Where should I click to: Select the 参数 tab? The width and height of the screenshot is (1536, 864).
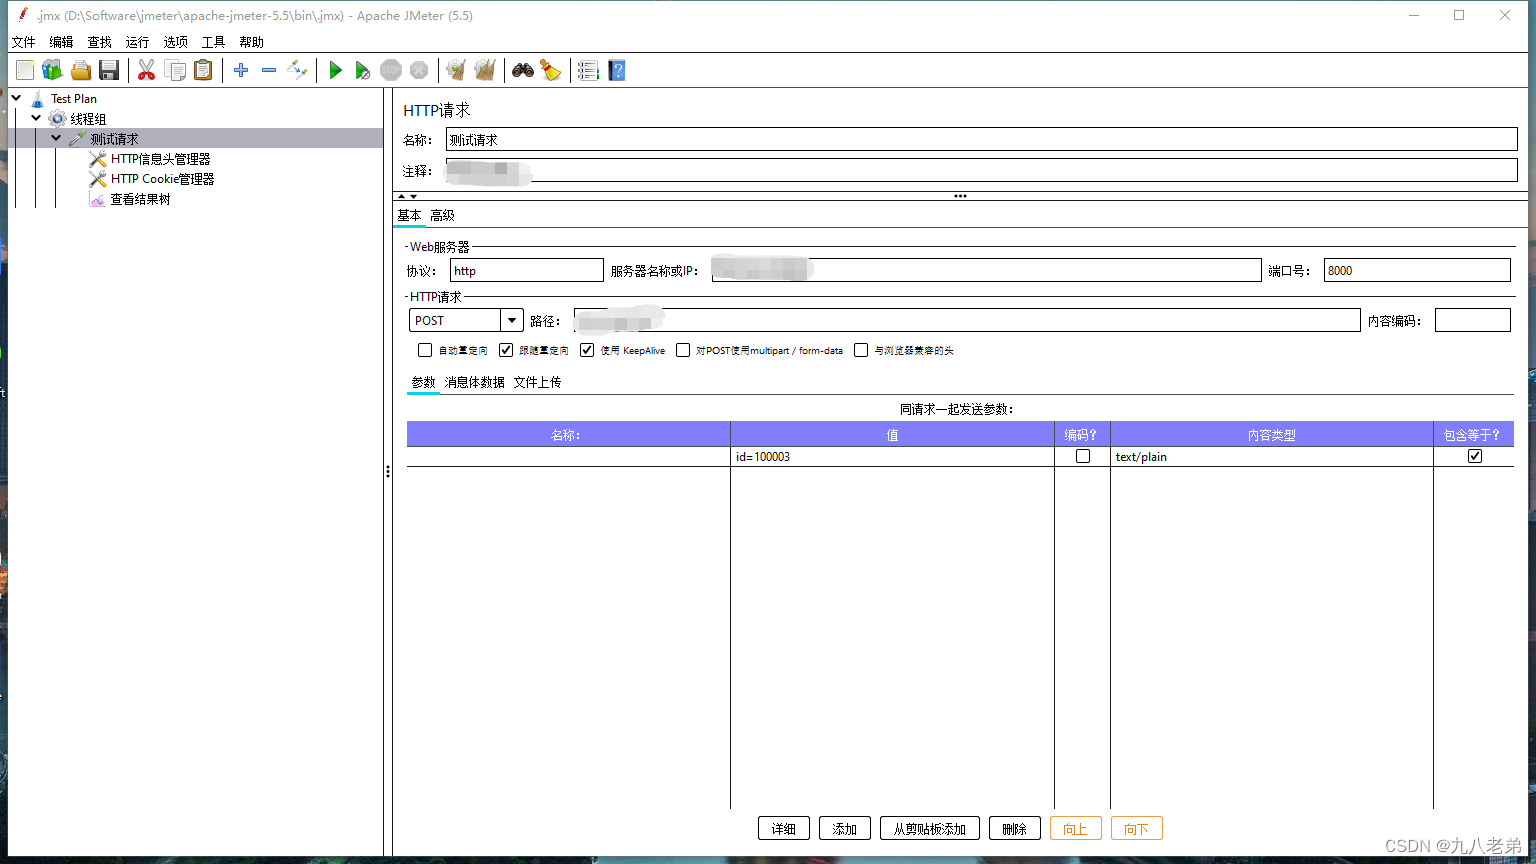click(x=423, y=382)
